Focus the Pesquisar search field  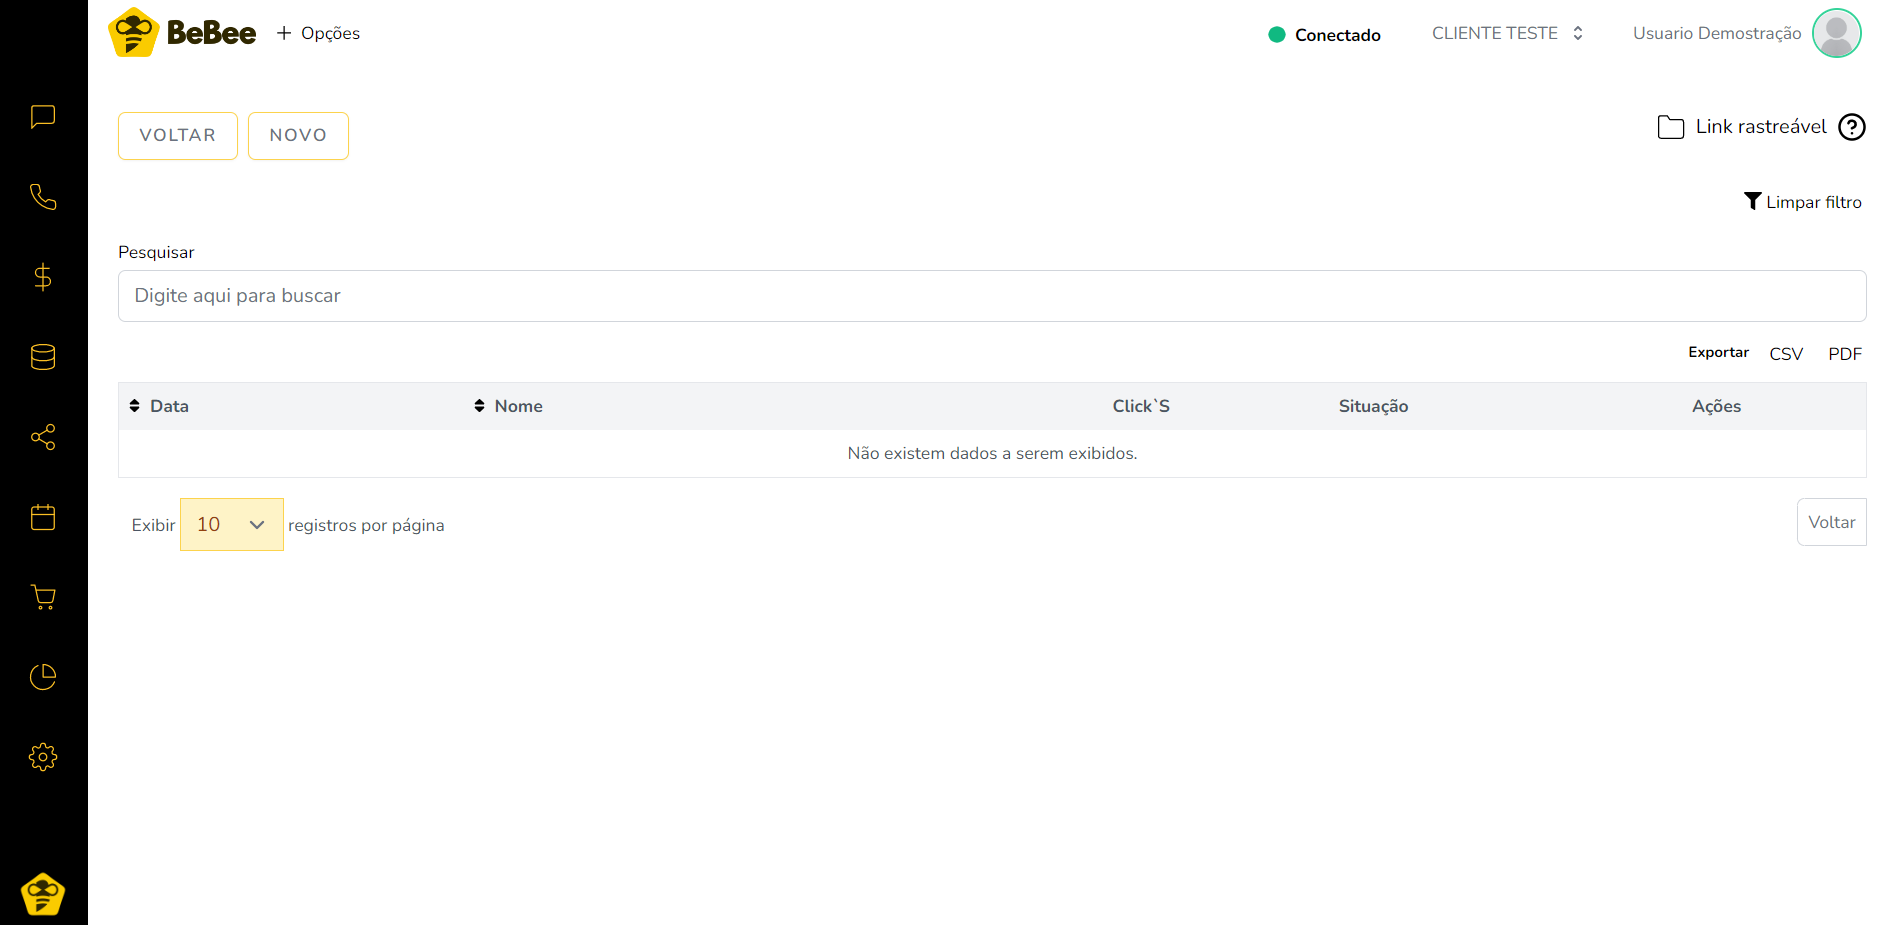click(x=991, y=296)
